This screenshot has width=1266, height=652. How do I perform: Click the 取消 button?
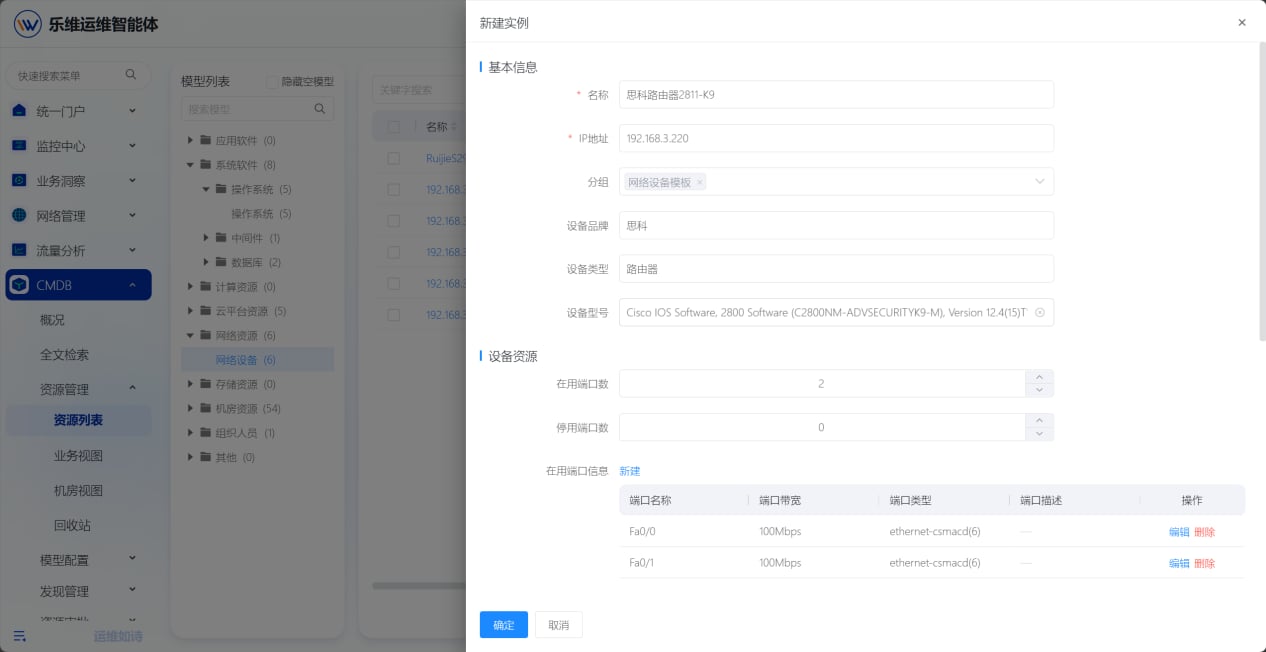[x=559, y=625]
